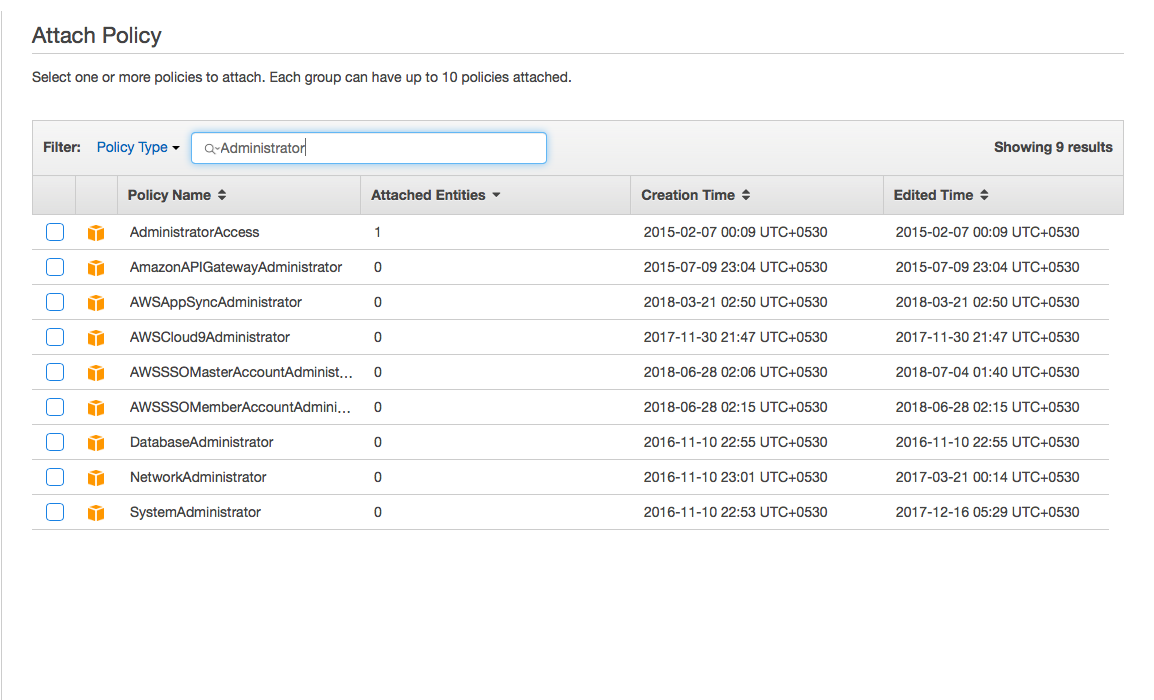
Task: Click the AWSAppSyncAdministrator policy name
Action: 216,302
